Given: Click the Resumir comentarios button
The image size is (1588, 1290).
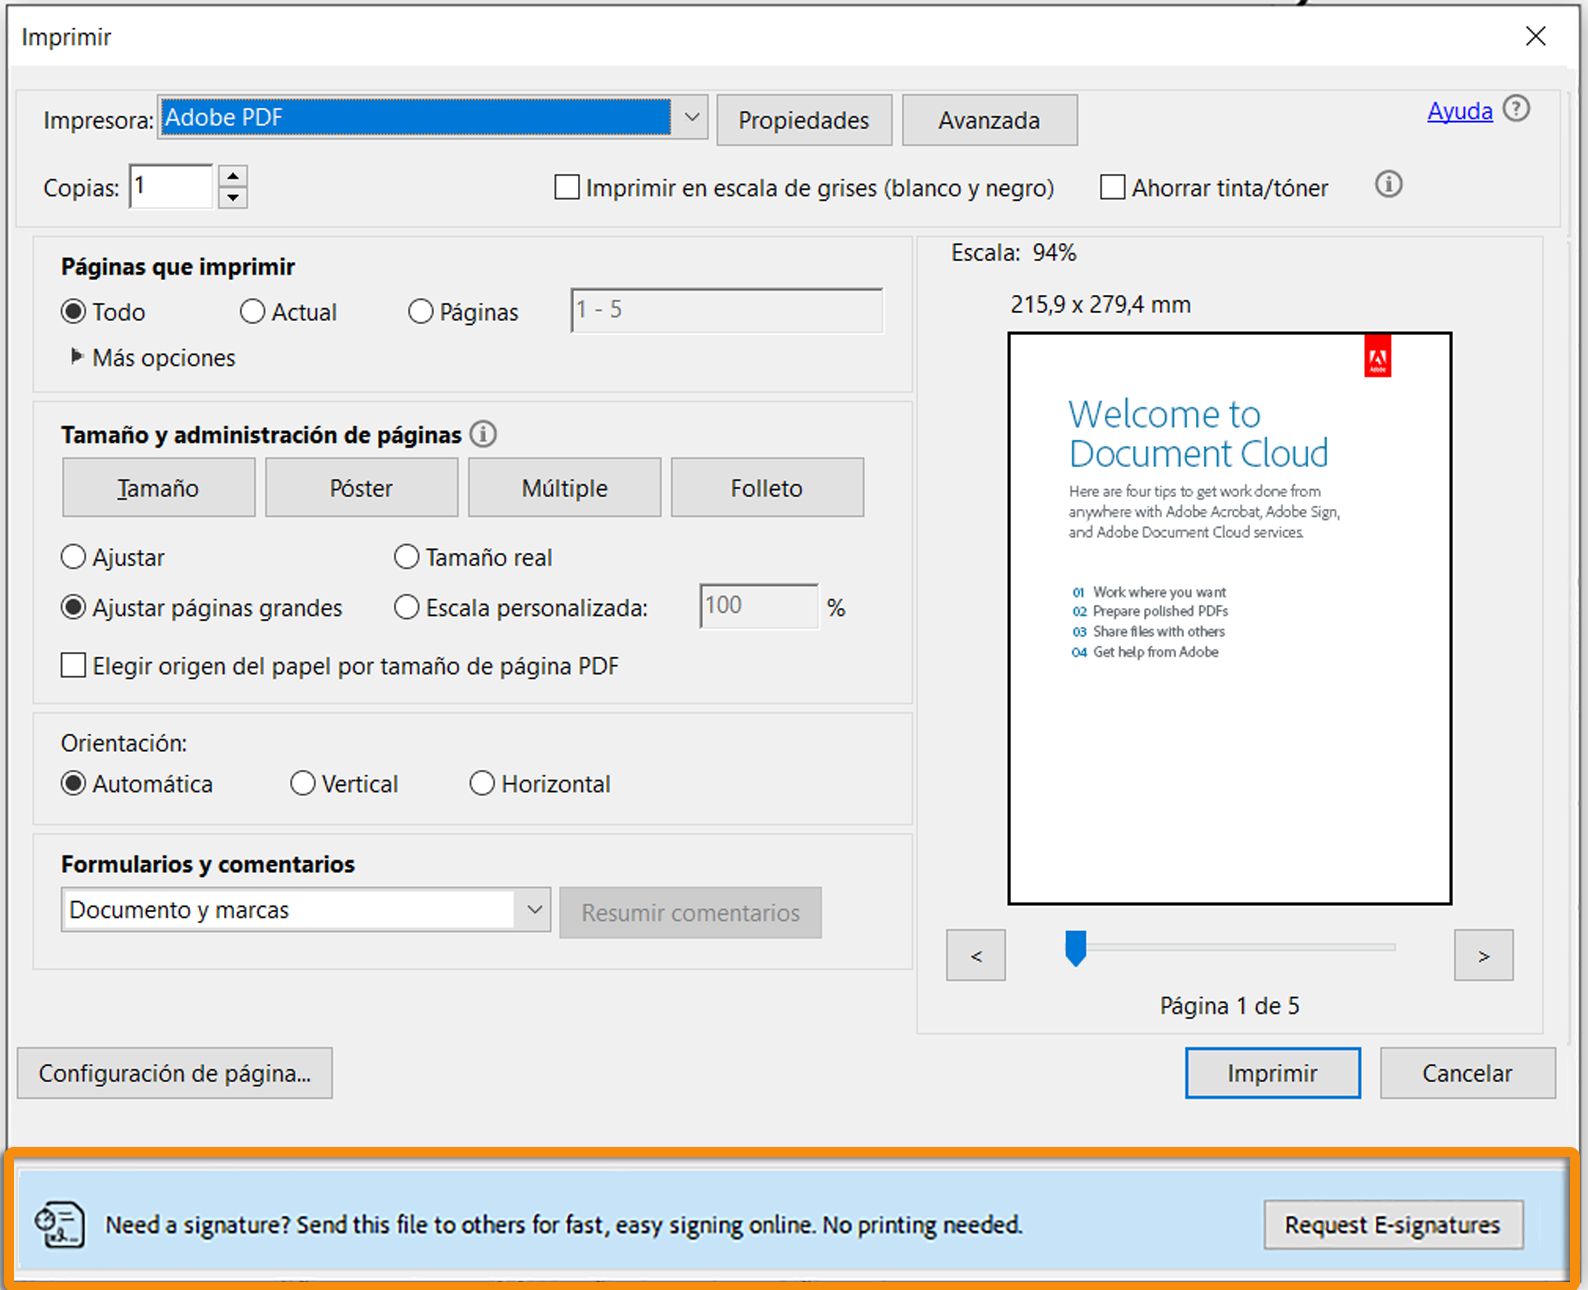Looking at the screenshot, I should point(691,912).
